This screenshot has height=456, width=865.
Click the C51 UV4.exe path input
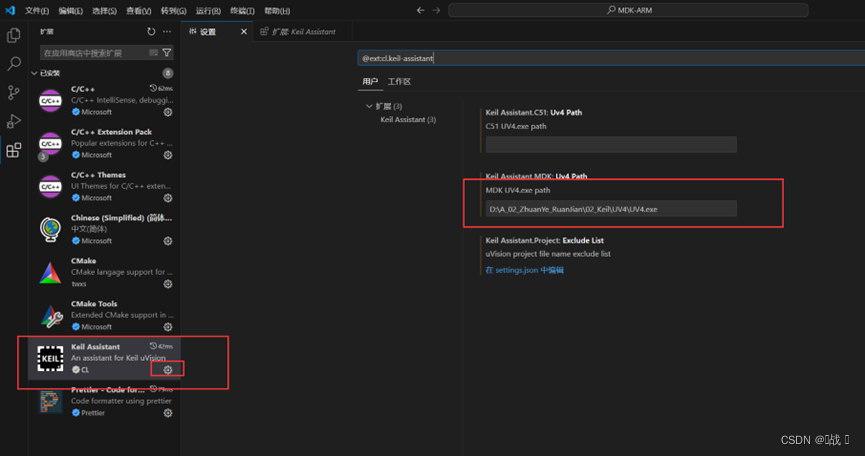tap(611, 144)
